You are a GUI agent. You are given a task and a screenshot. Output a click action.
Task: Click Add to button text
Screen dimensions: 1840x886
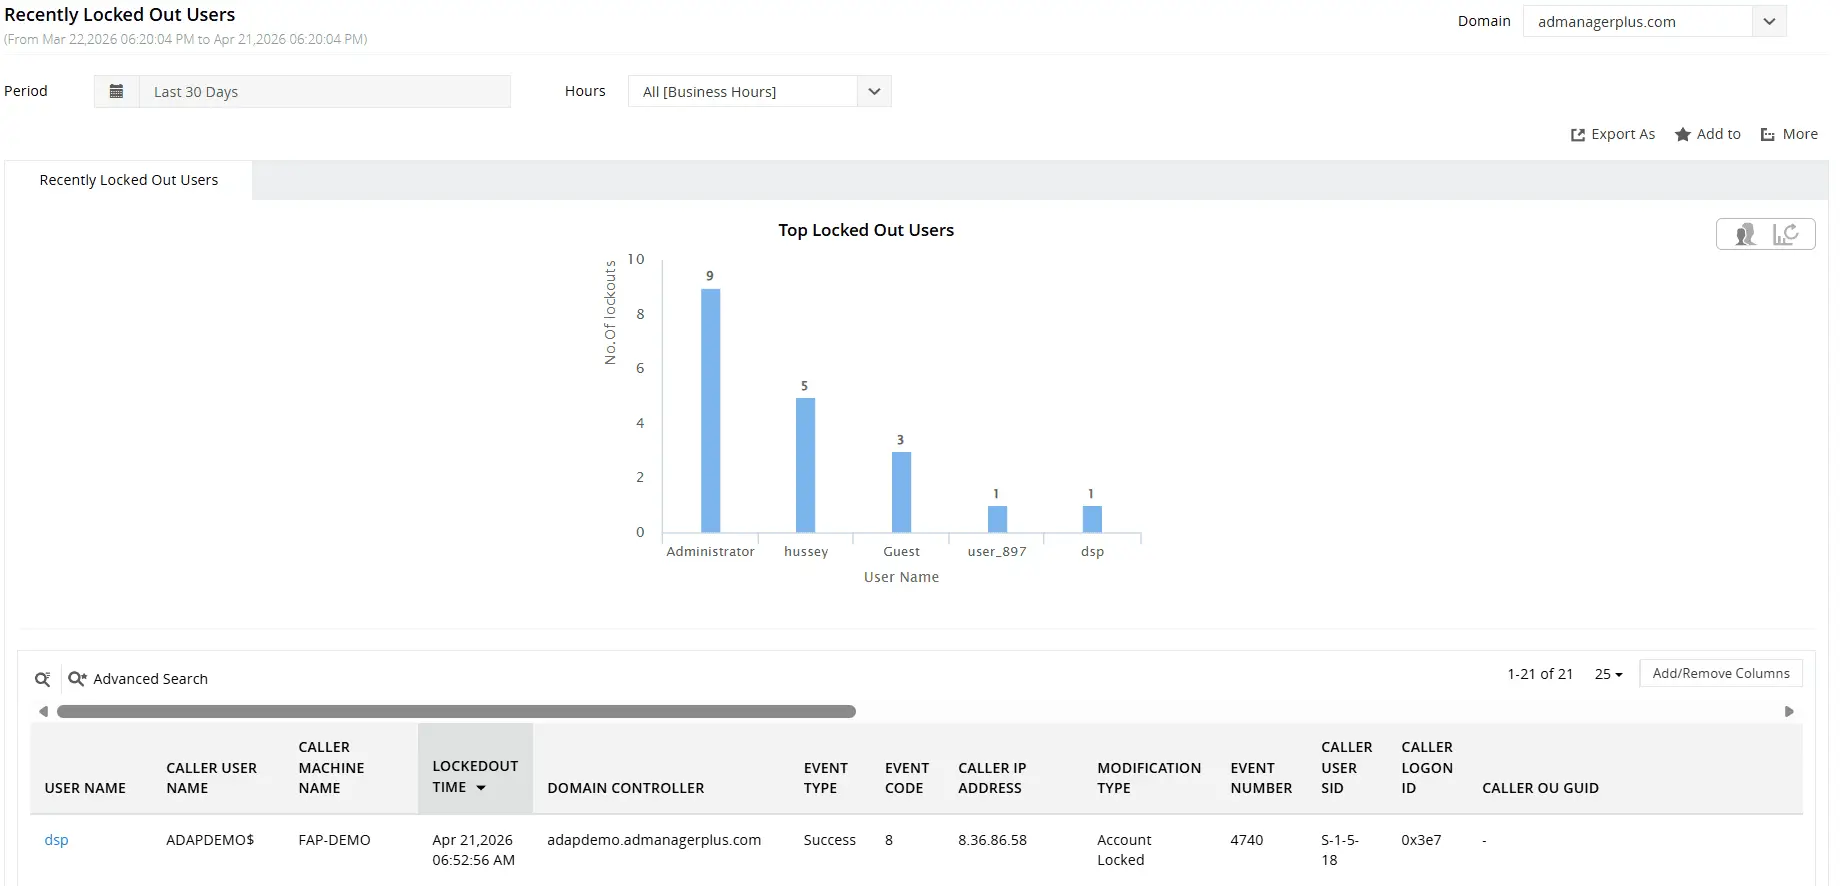1719,134
